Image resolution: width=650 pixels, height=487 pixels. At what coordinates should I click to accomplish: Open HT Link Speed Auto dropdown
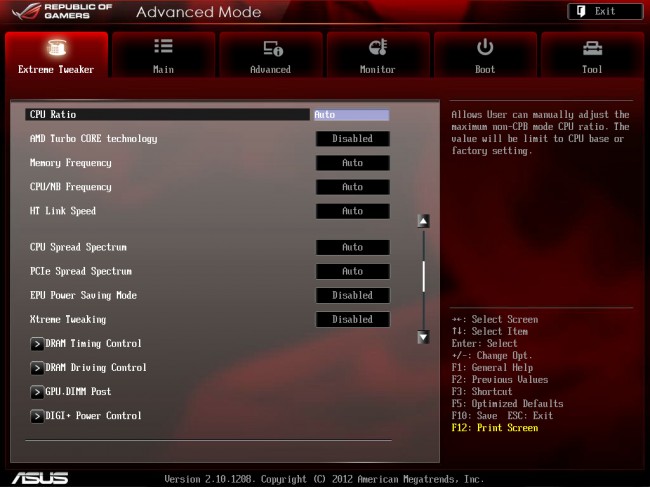352,211
